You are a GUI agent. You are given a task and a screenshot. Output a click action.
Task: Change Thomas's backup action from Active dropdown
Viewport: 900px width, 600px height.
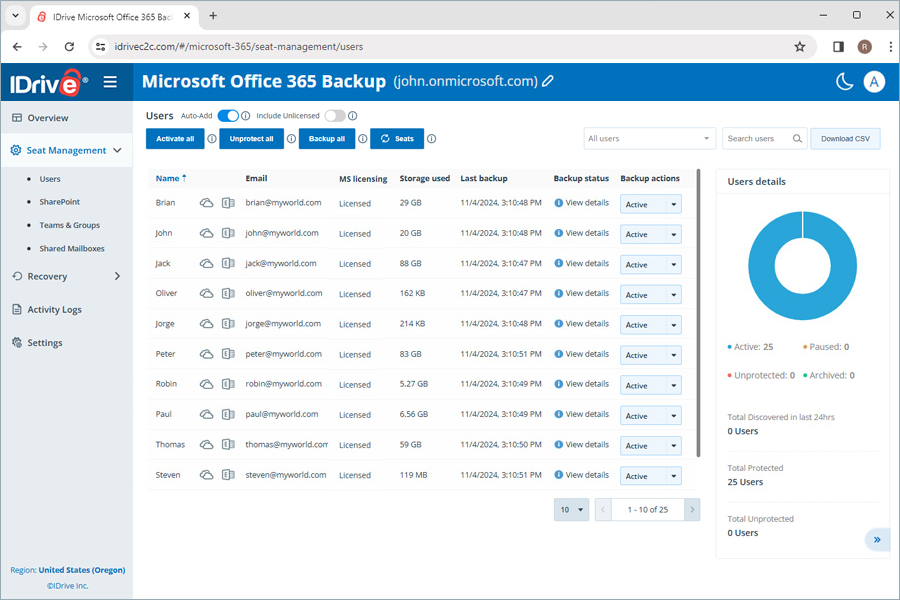click(x=650, y=445)
